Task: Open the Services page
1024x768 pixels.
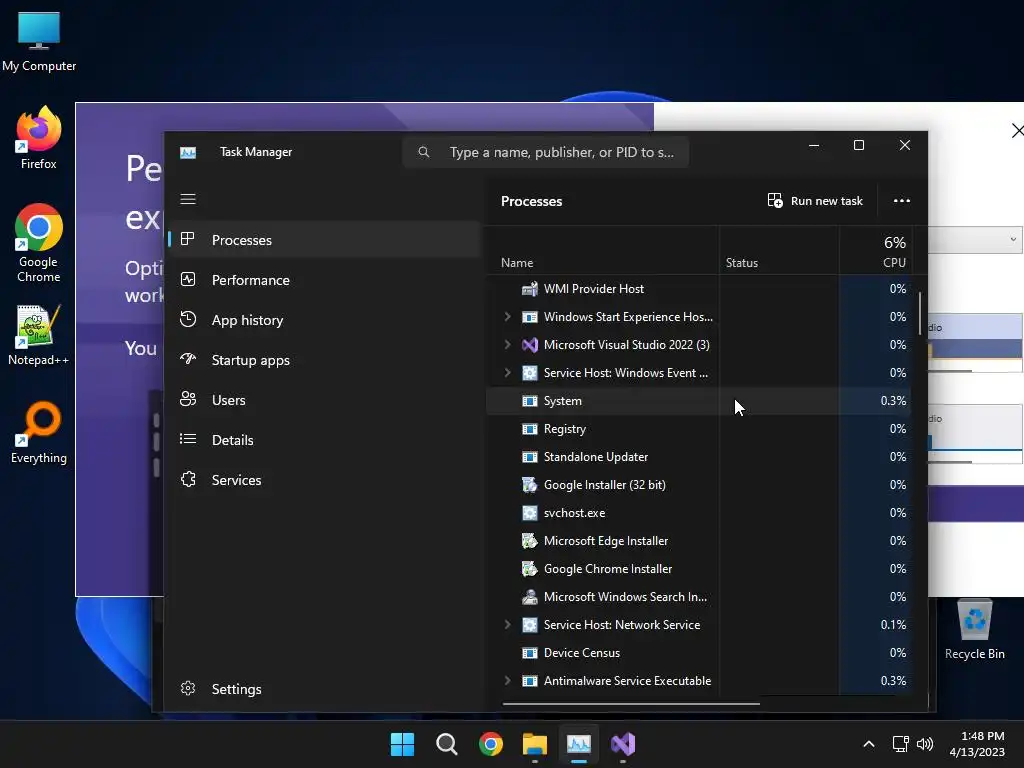Action: 325,480
